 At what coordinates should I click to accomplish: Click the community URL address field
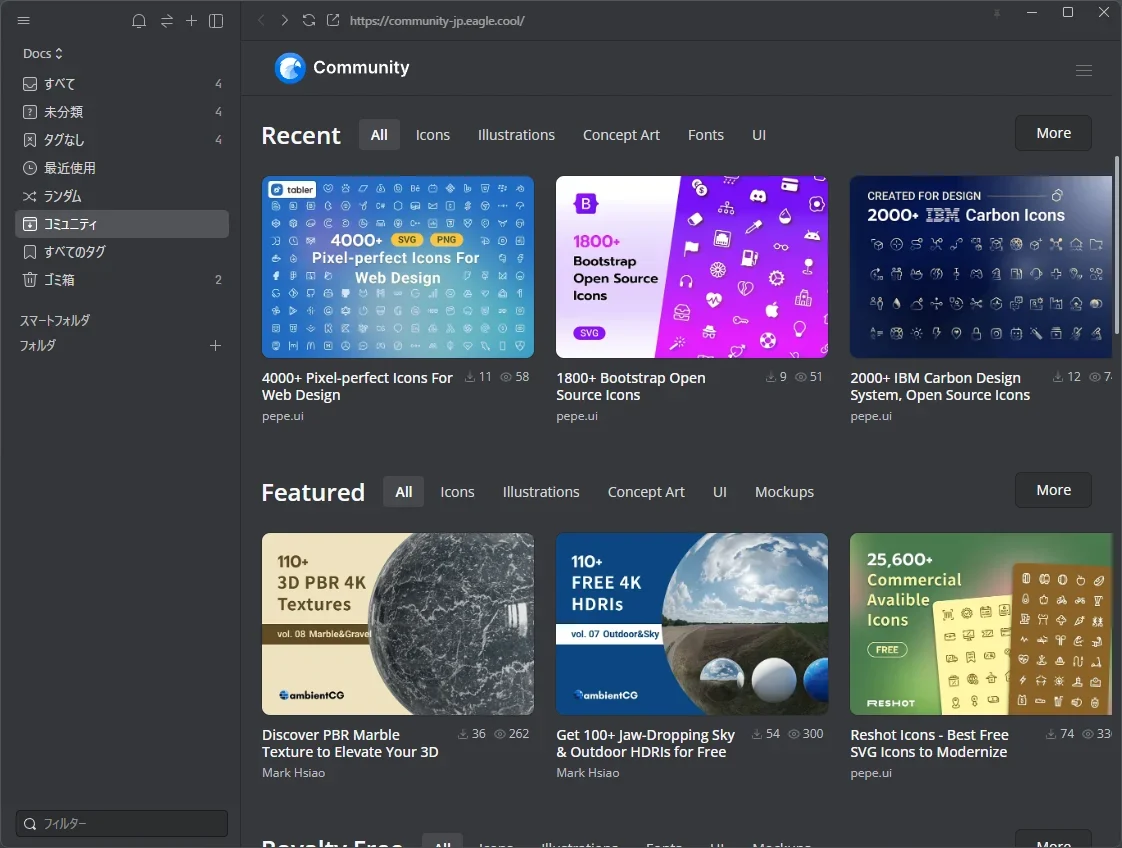436,21
